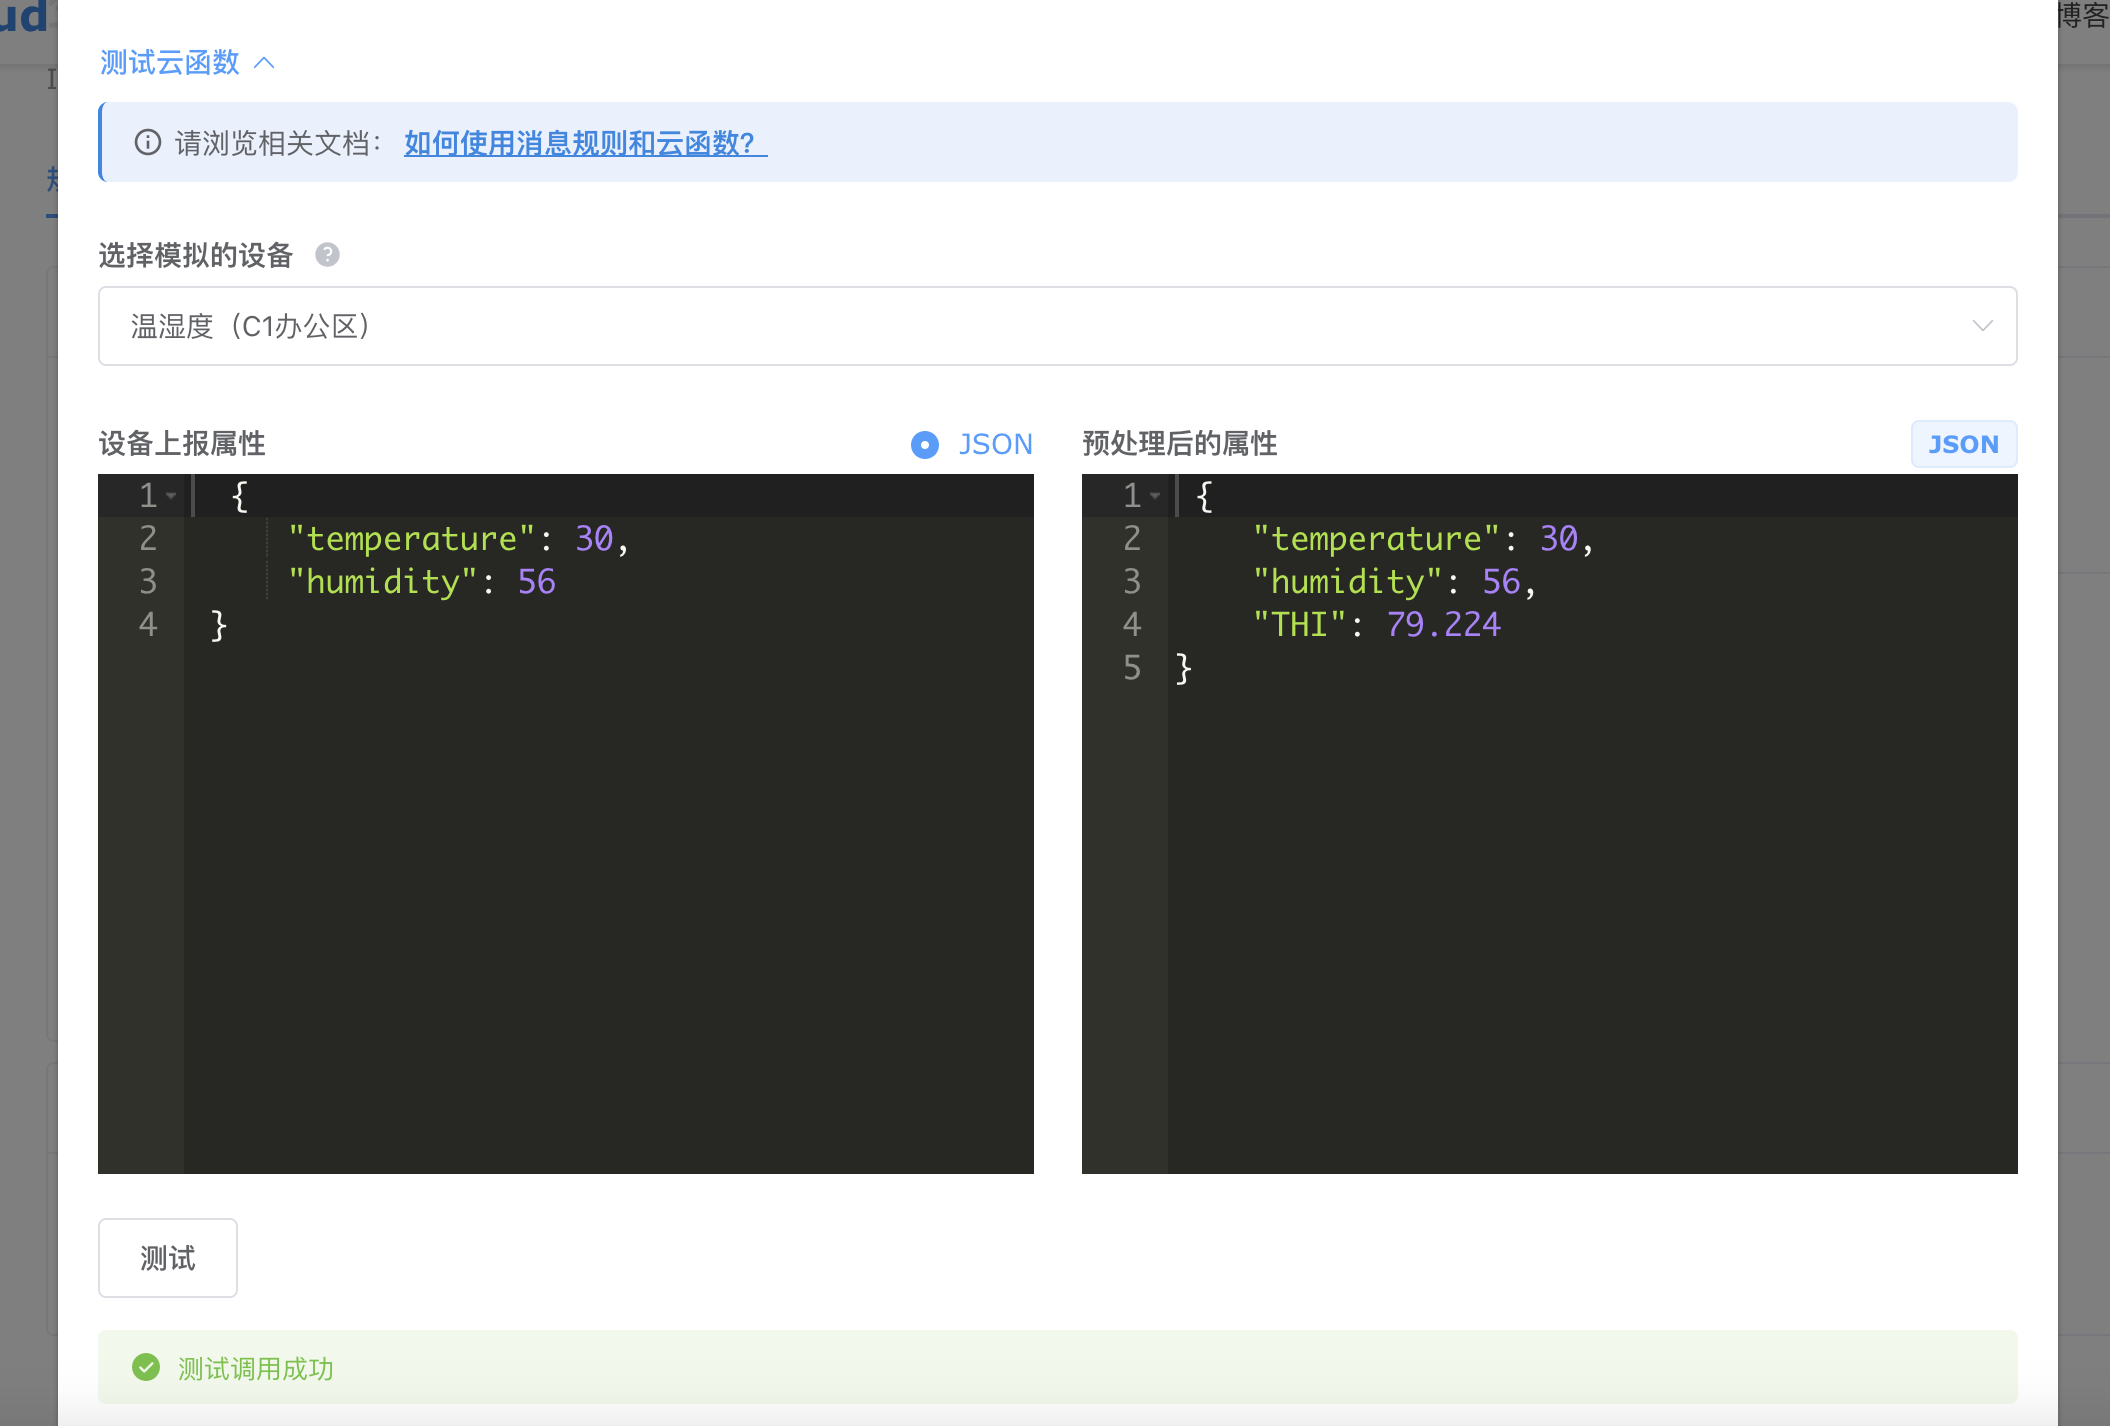The image size is (2110, 1426).
Task: Open 如何使用消息规则和云函数 documentation link
Action: 585,143
